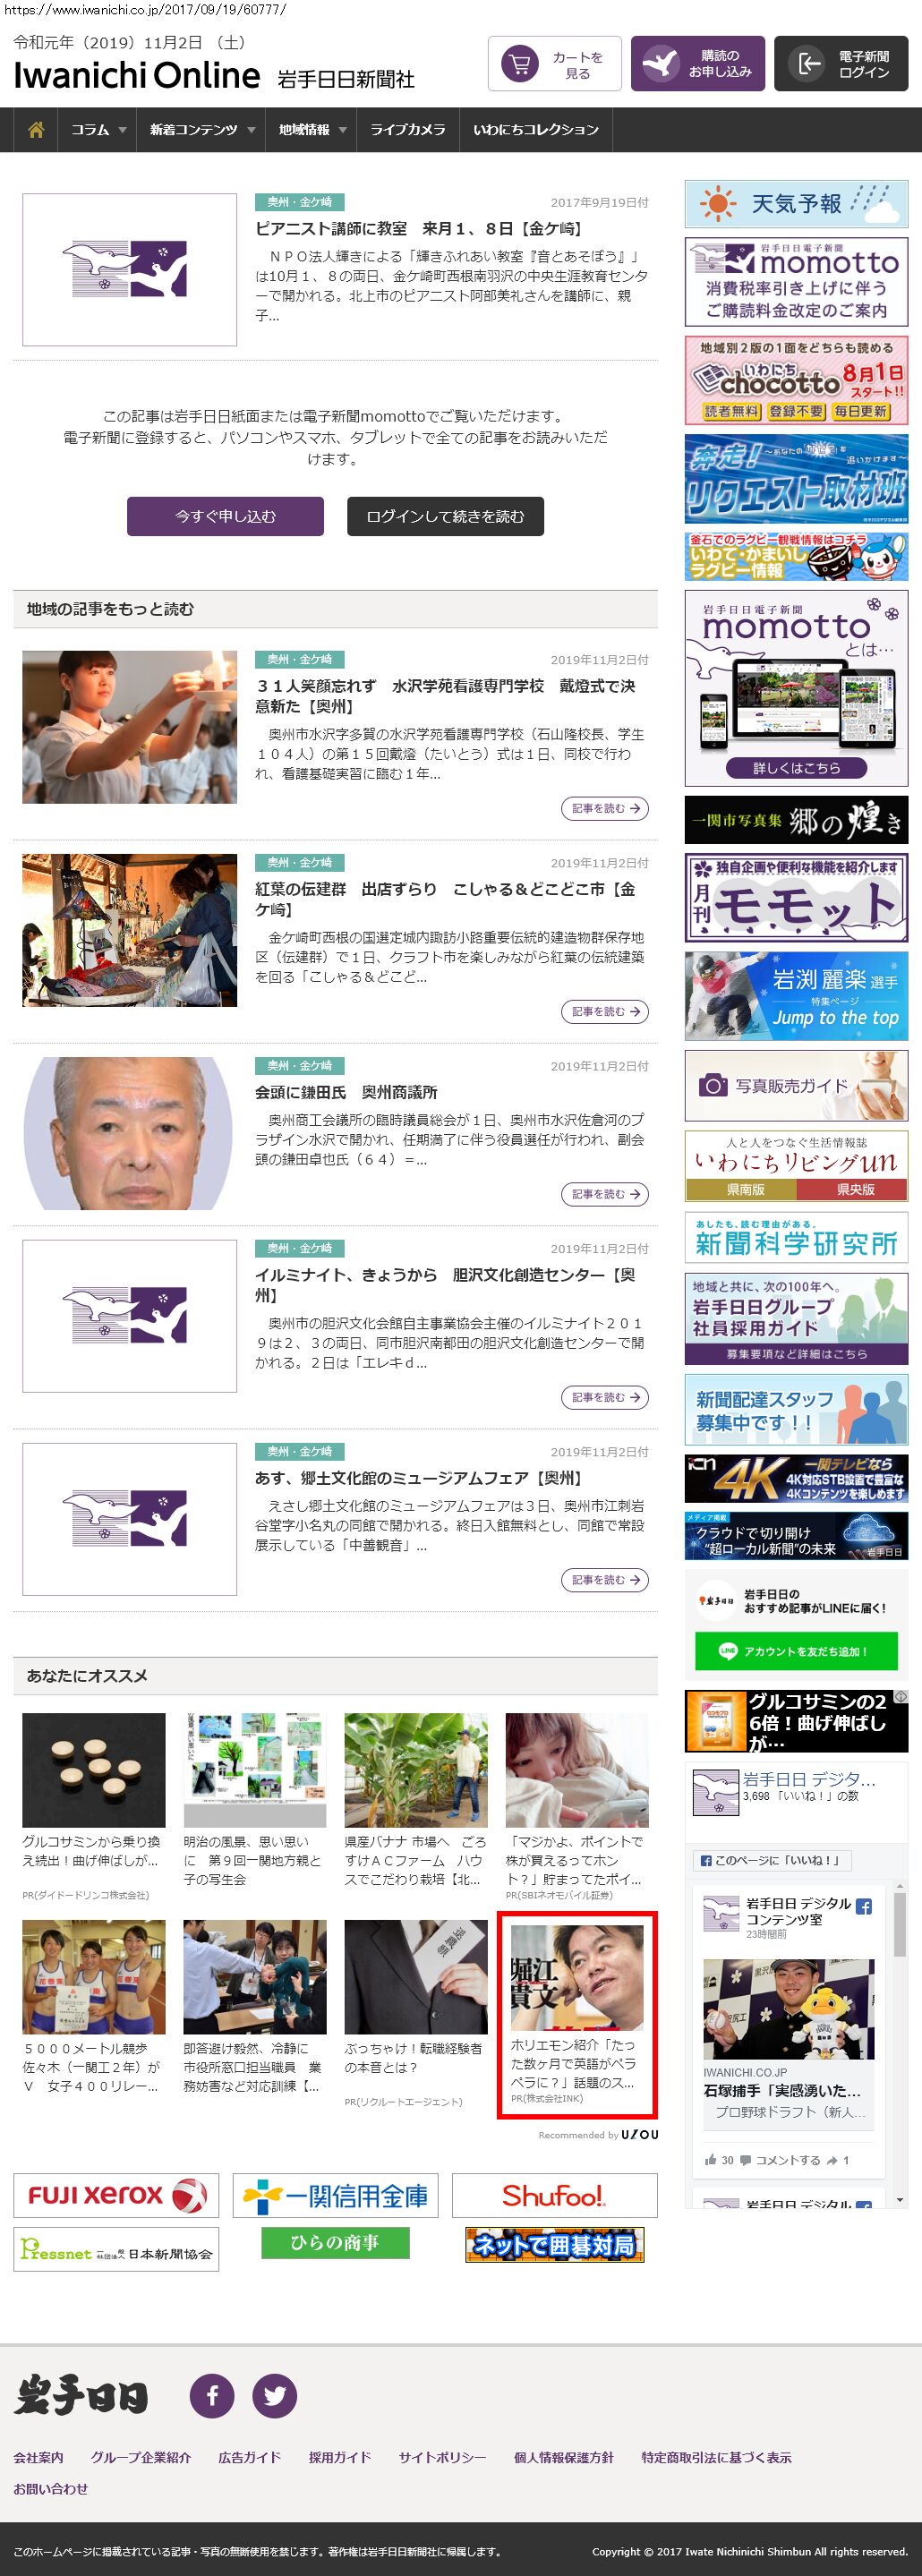Viewport: 922px width, 2576px height.
Task: Open the 会社案内 footer link
Action: coord(38,2457)
